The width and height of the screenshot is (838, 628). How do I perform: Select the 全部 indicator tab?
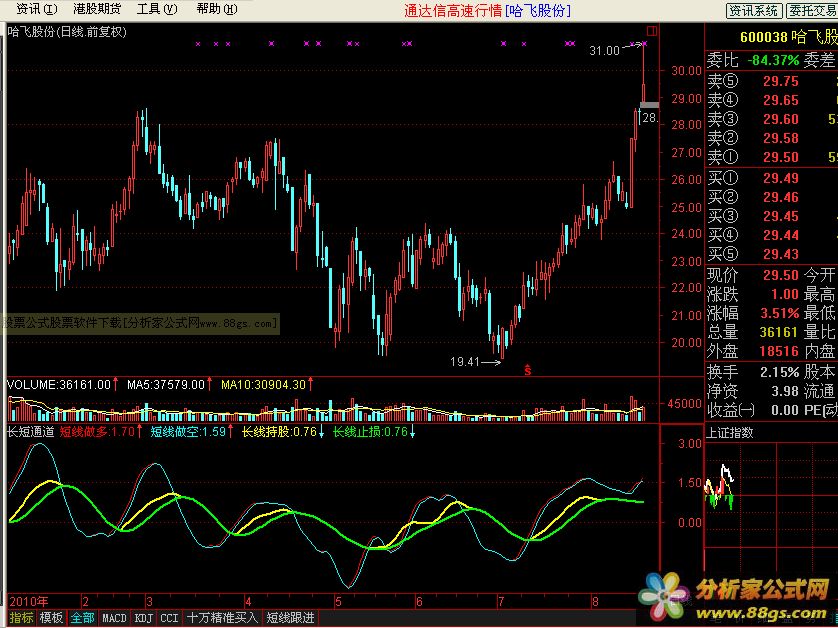click(83, 618)
